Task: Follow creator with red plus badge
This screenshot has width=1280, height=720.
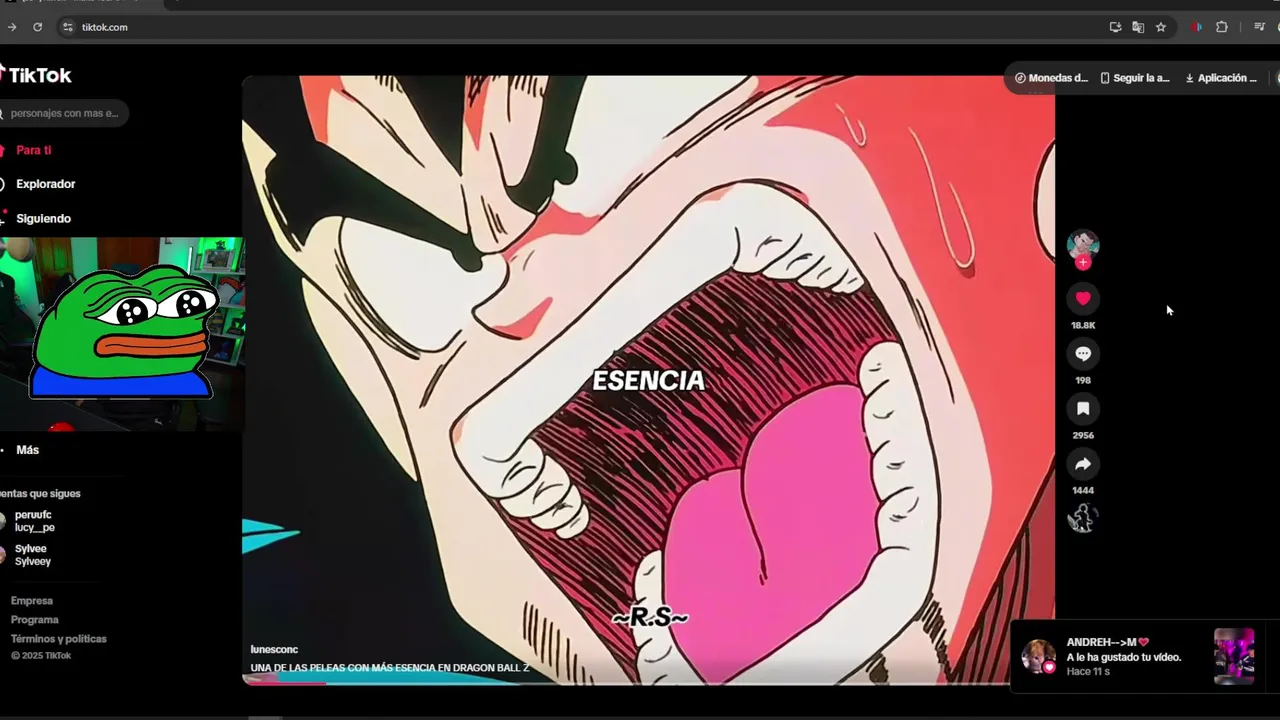Action: (x=1083, y=263)
